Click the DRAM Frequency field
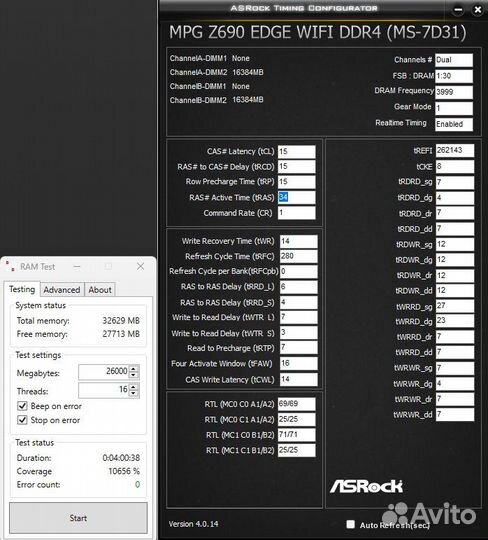Image resolution: width=488 pixels, height=540 pixels. 454,92
